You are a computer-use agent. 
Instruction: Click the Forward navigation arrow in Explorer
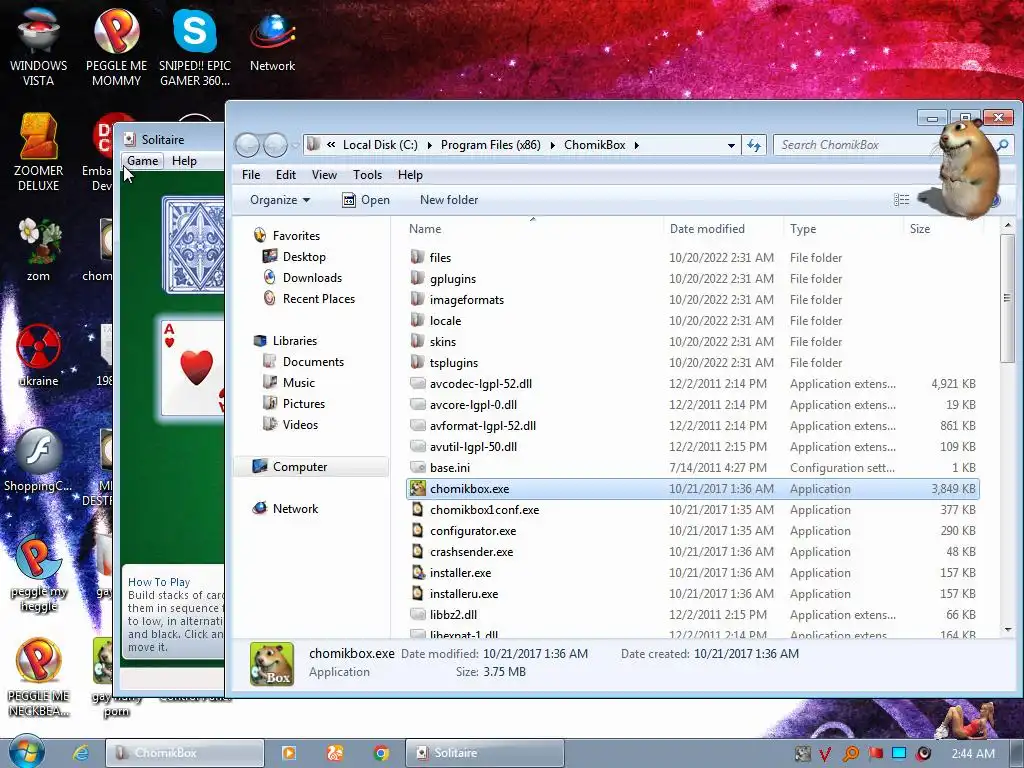pyautogui.click(x=275, y=145)
